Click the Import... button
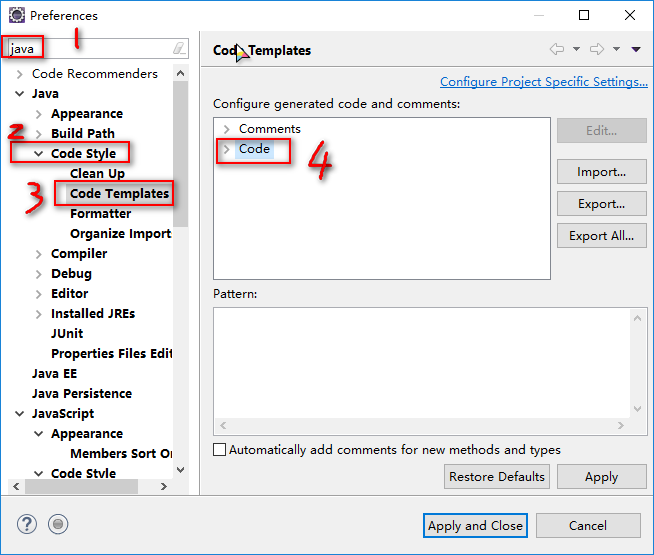This screenshot has width=654, height=555. (602, 171)
